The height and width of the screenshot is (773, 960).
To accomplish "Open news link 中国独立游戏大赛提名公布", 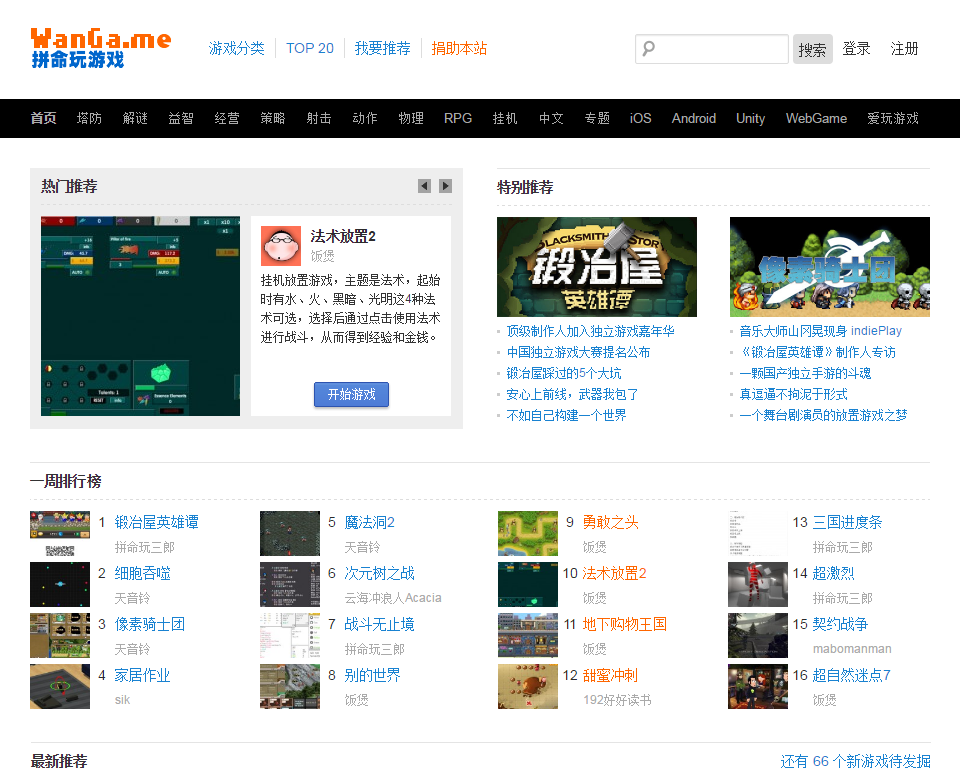I will click(x=578, y=352).
